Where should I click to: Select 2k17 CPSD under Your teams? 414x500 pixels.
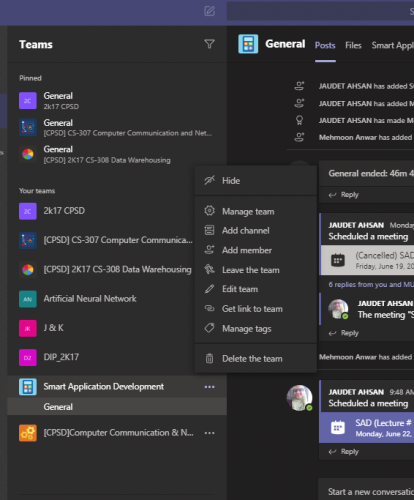[64, 211]
